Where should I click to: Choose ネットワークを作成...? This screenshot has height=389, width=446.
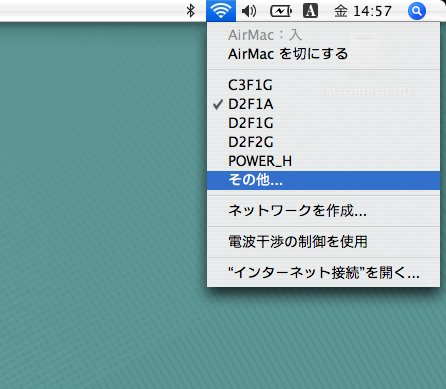pyautogui.click(x=323, y=211)
